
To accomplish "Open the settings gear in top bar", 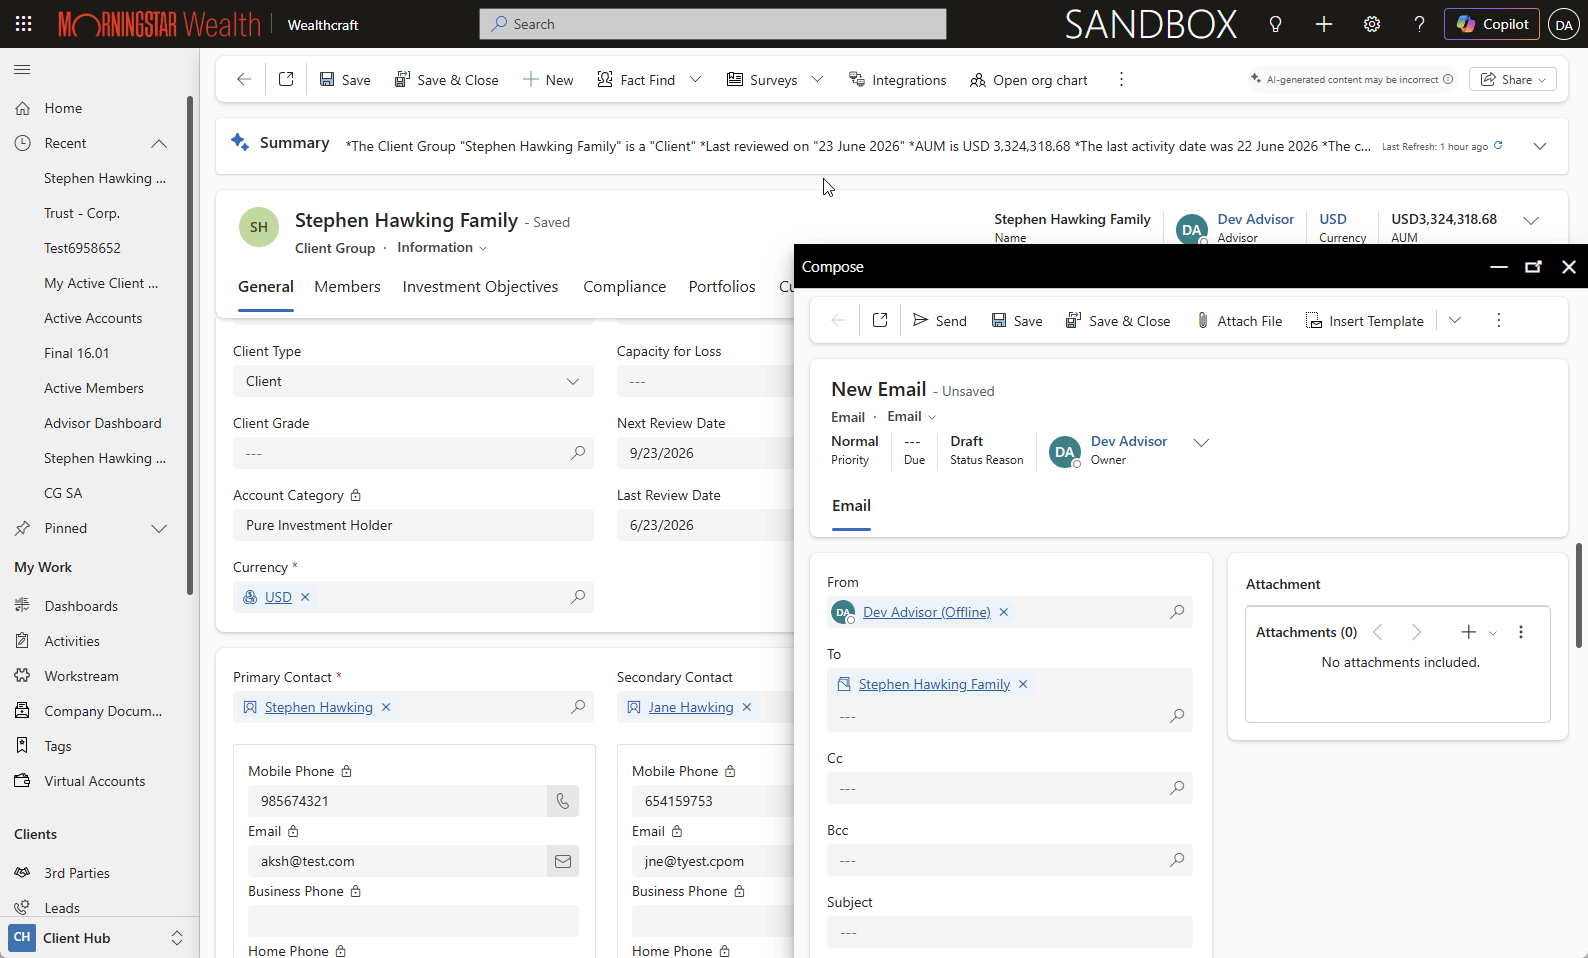I will pyautogui.click(x=1372, y=24).
